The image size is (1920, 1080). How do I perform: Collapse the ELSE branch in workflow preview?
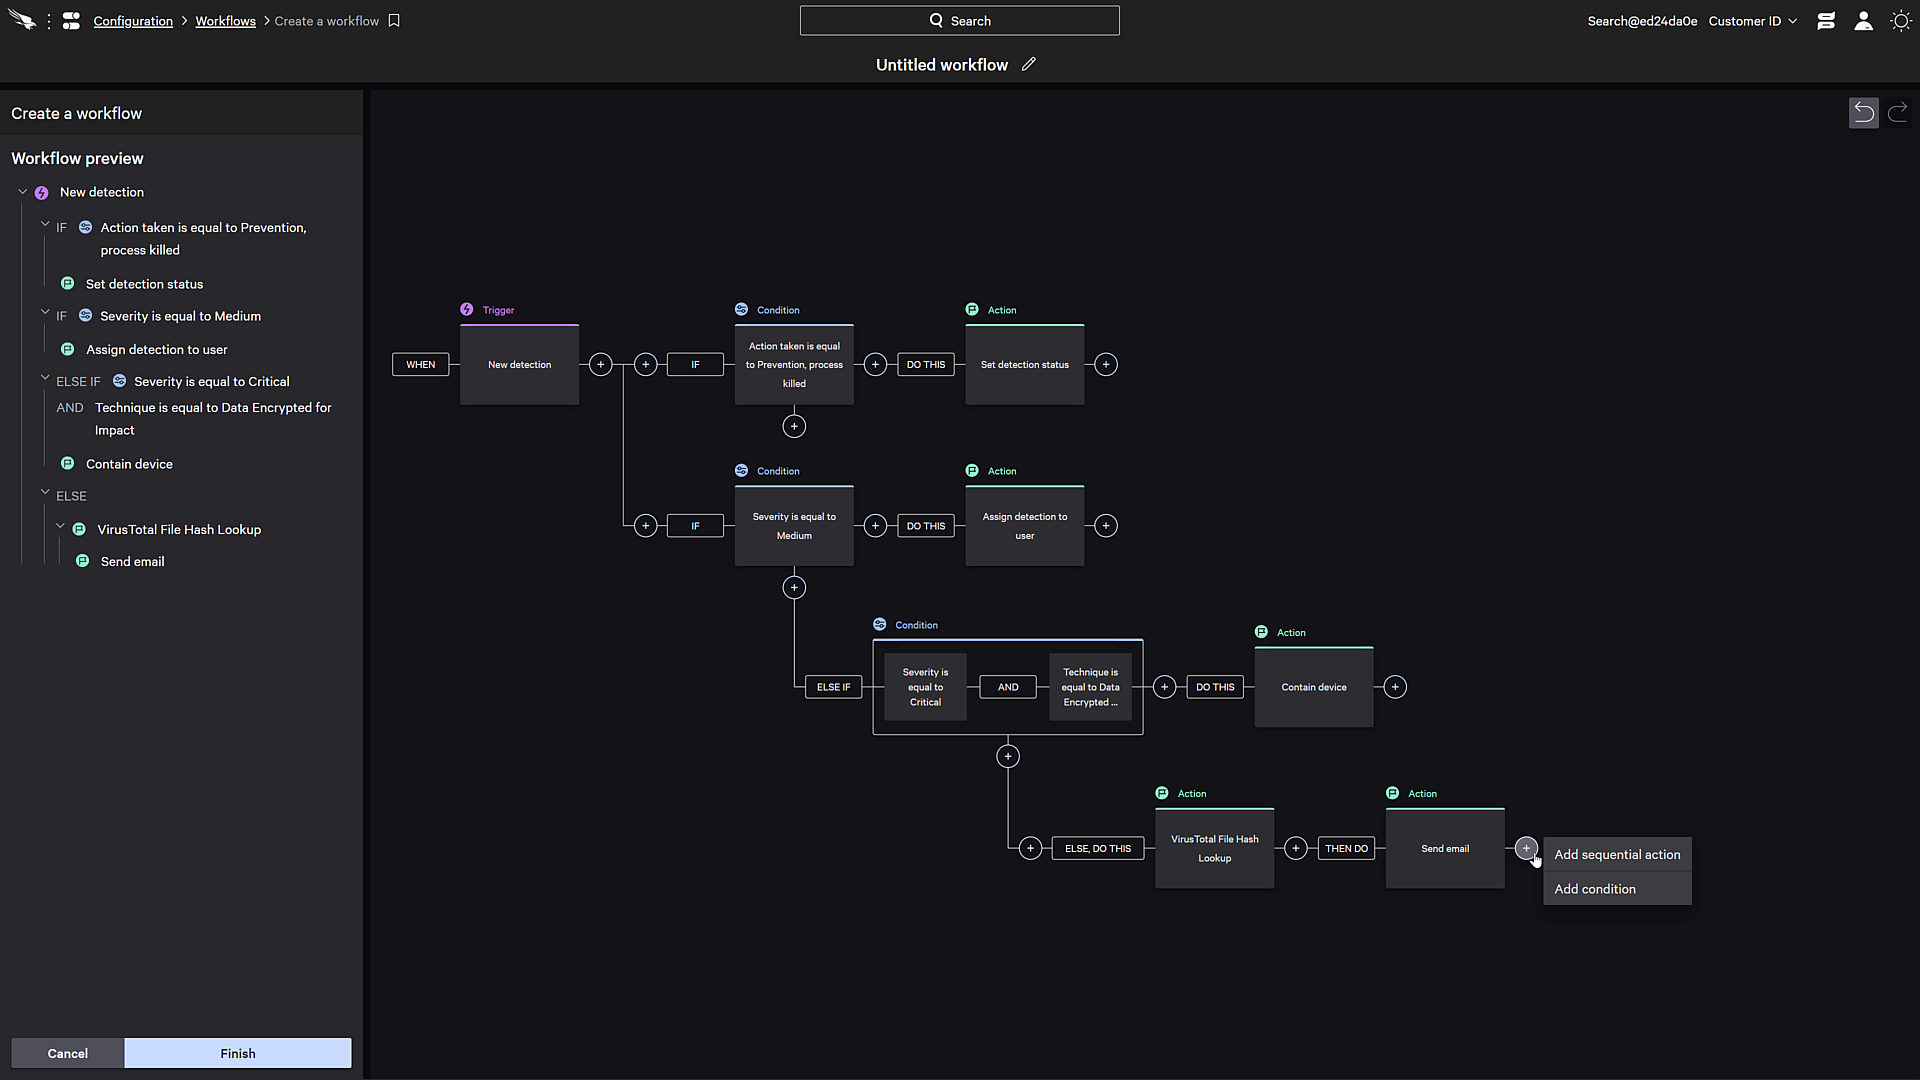45,492
